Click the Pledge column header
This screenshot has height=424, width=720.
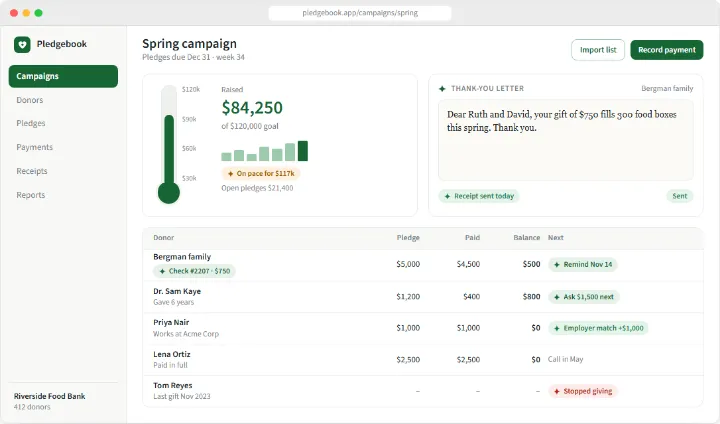(x=408, y=237)
